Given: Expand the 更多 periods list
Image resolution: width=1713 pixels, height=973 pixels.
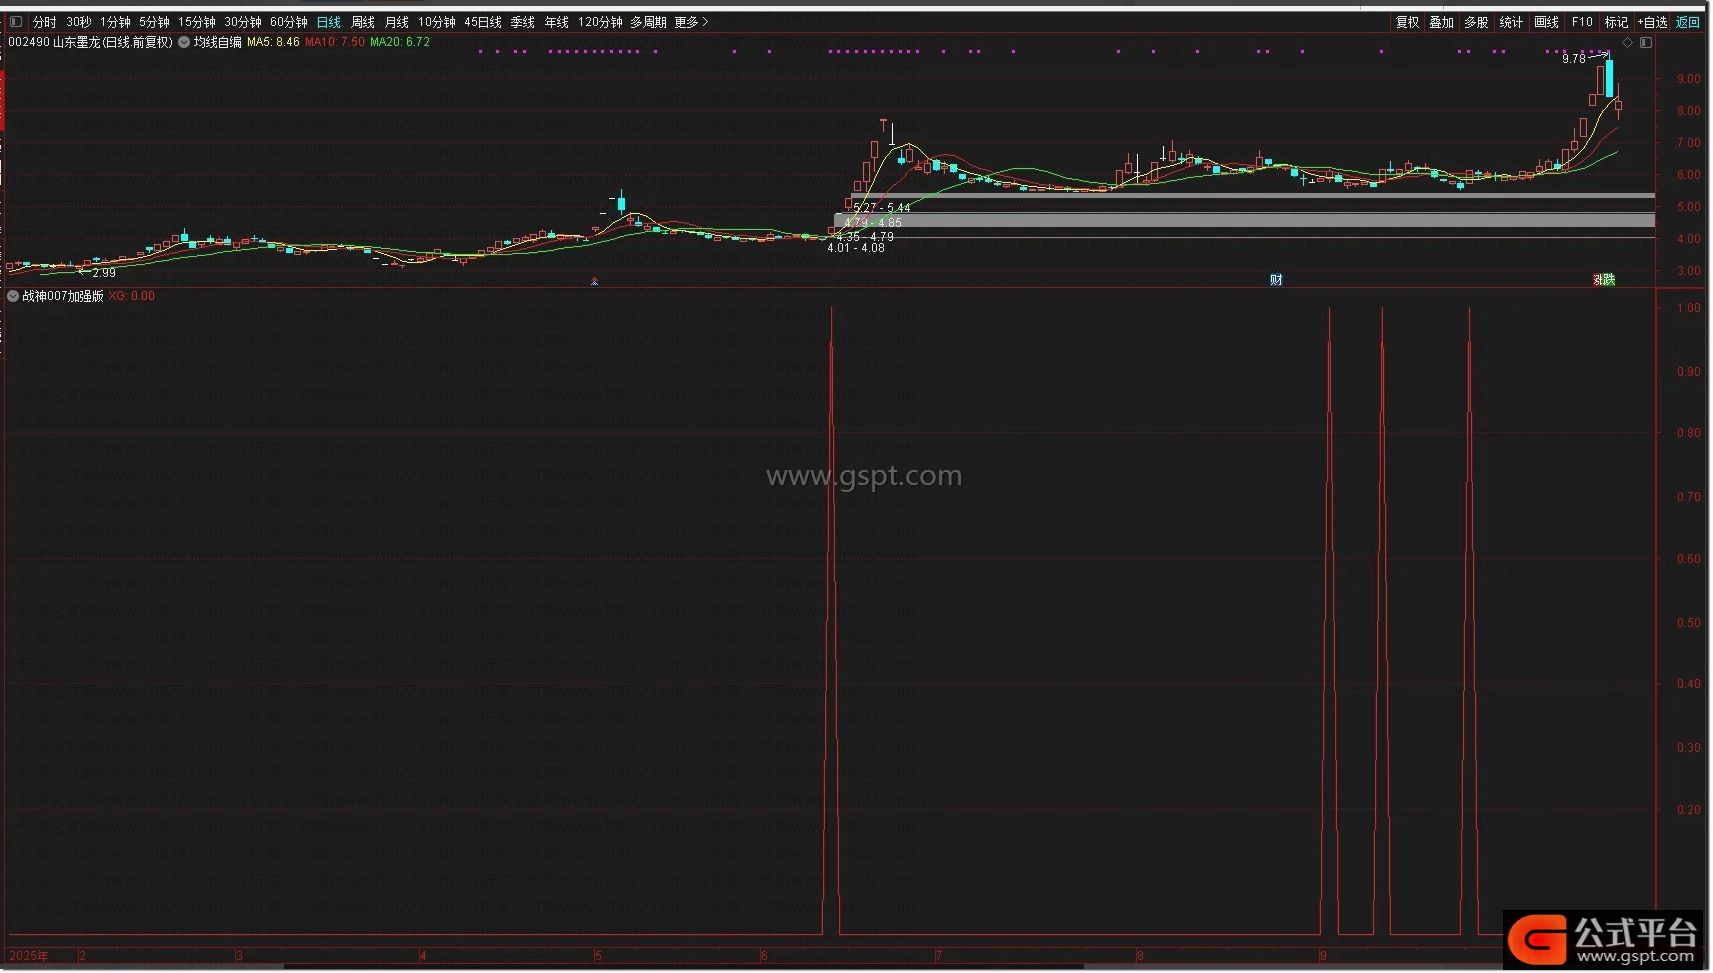Looking at the screenshot, I should coord(690,22).
